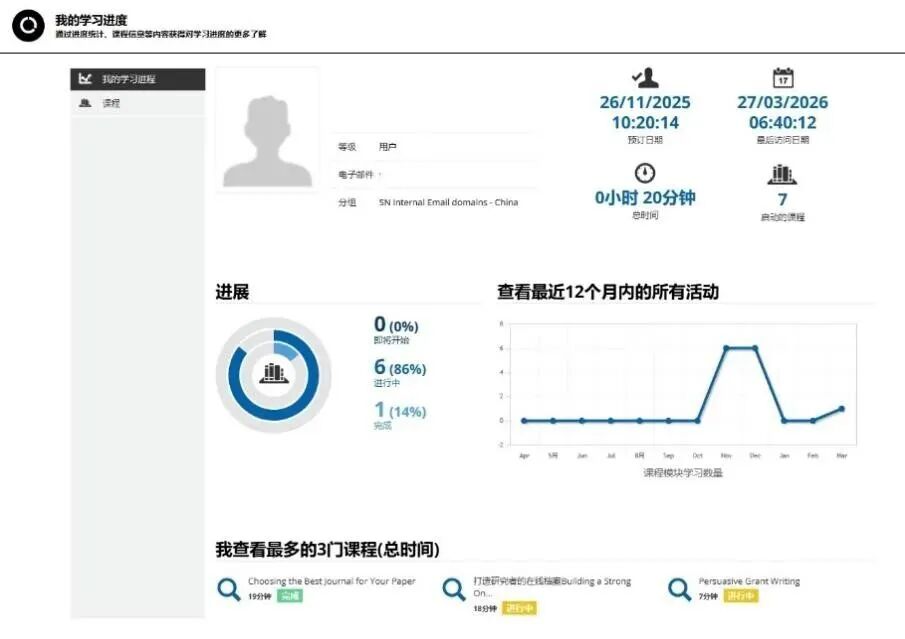
Task: Click the number 7 above 启动的课程
Action: (783, 200)
